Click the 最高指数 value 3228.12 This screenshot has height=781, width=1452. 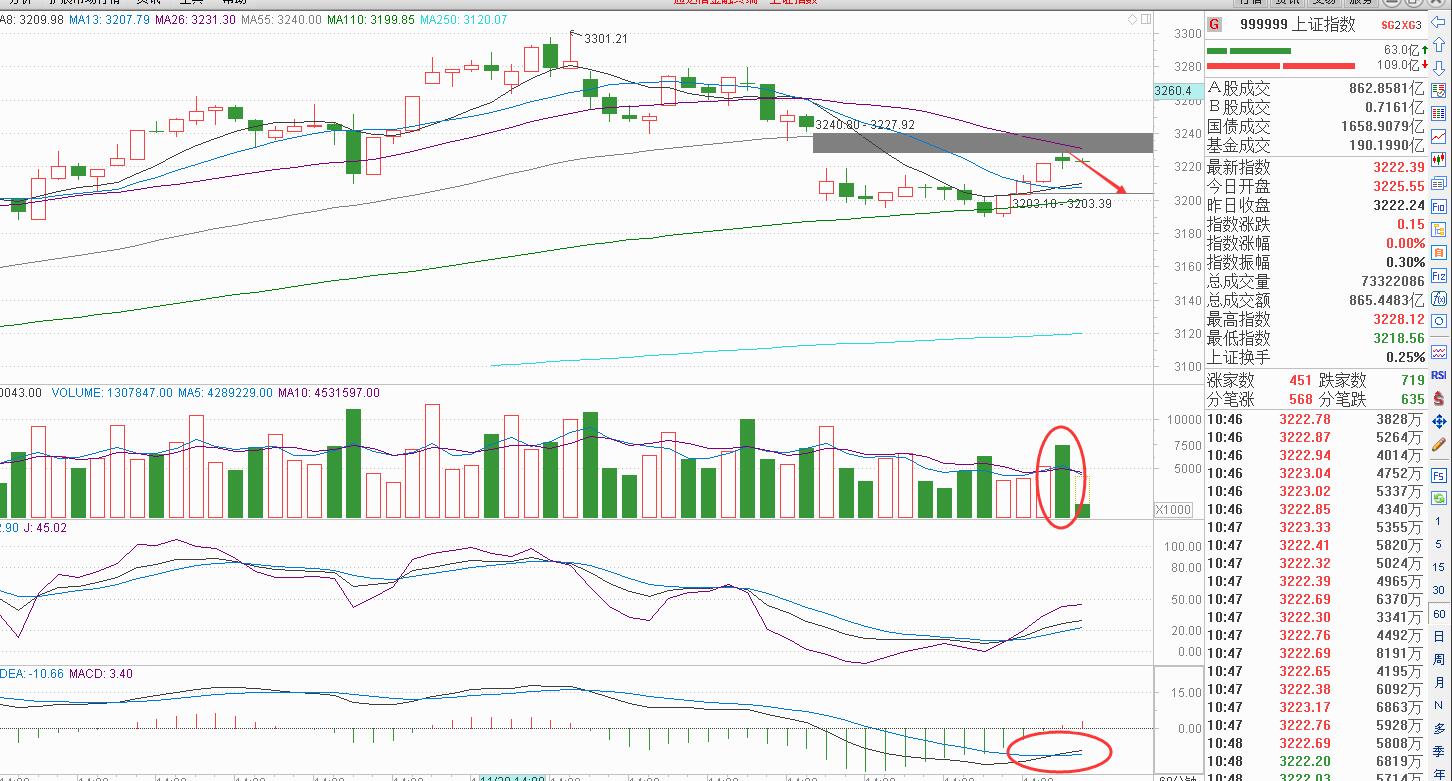[1399, 319]
